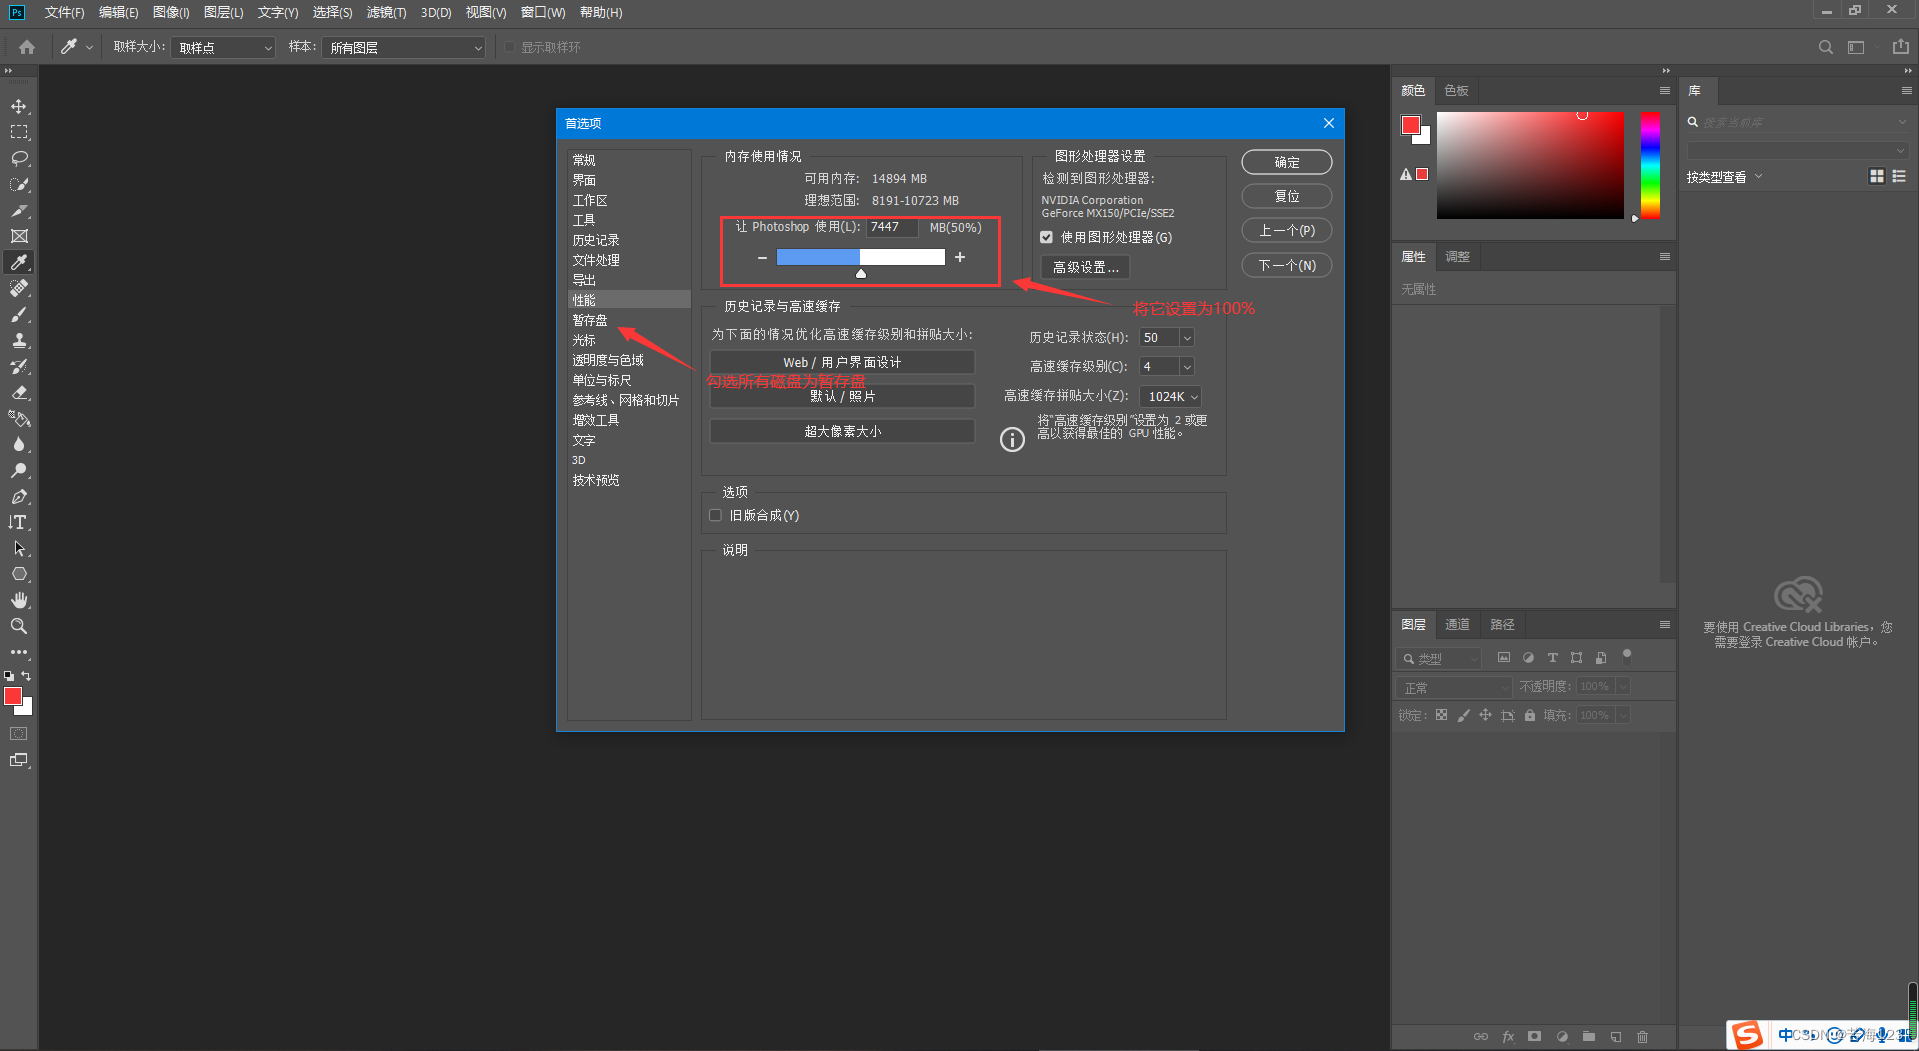Click the 确定 button
The image size is (1919, 1051).
[x=1286, y=162]
